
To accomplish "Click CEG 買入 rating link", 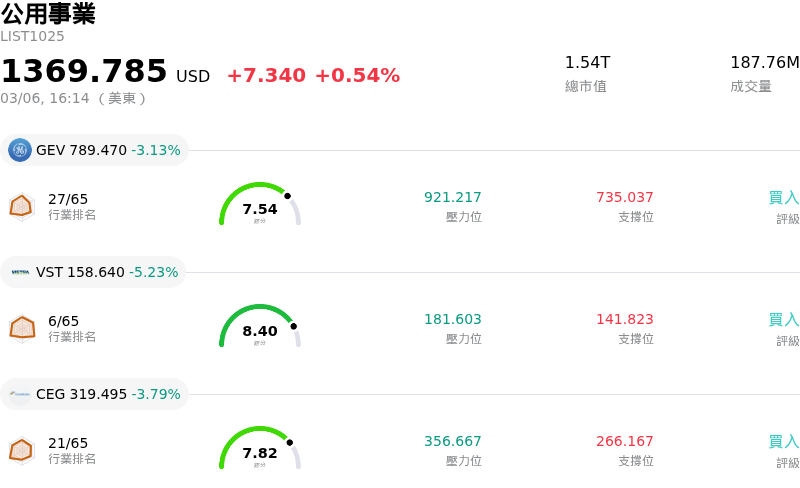I will 783,442.
